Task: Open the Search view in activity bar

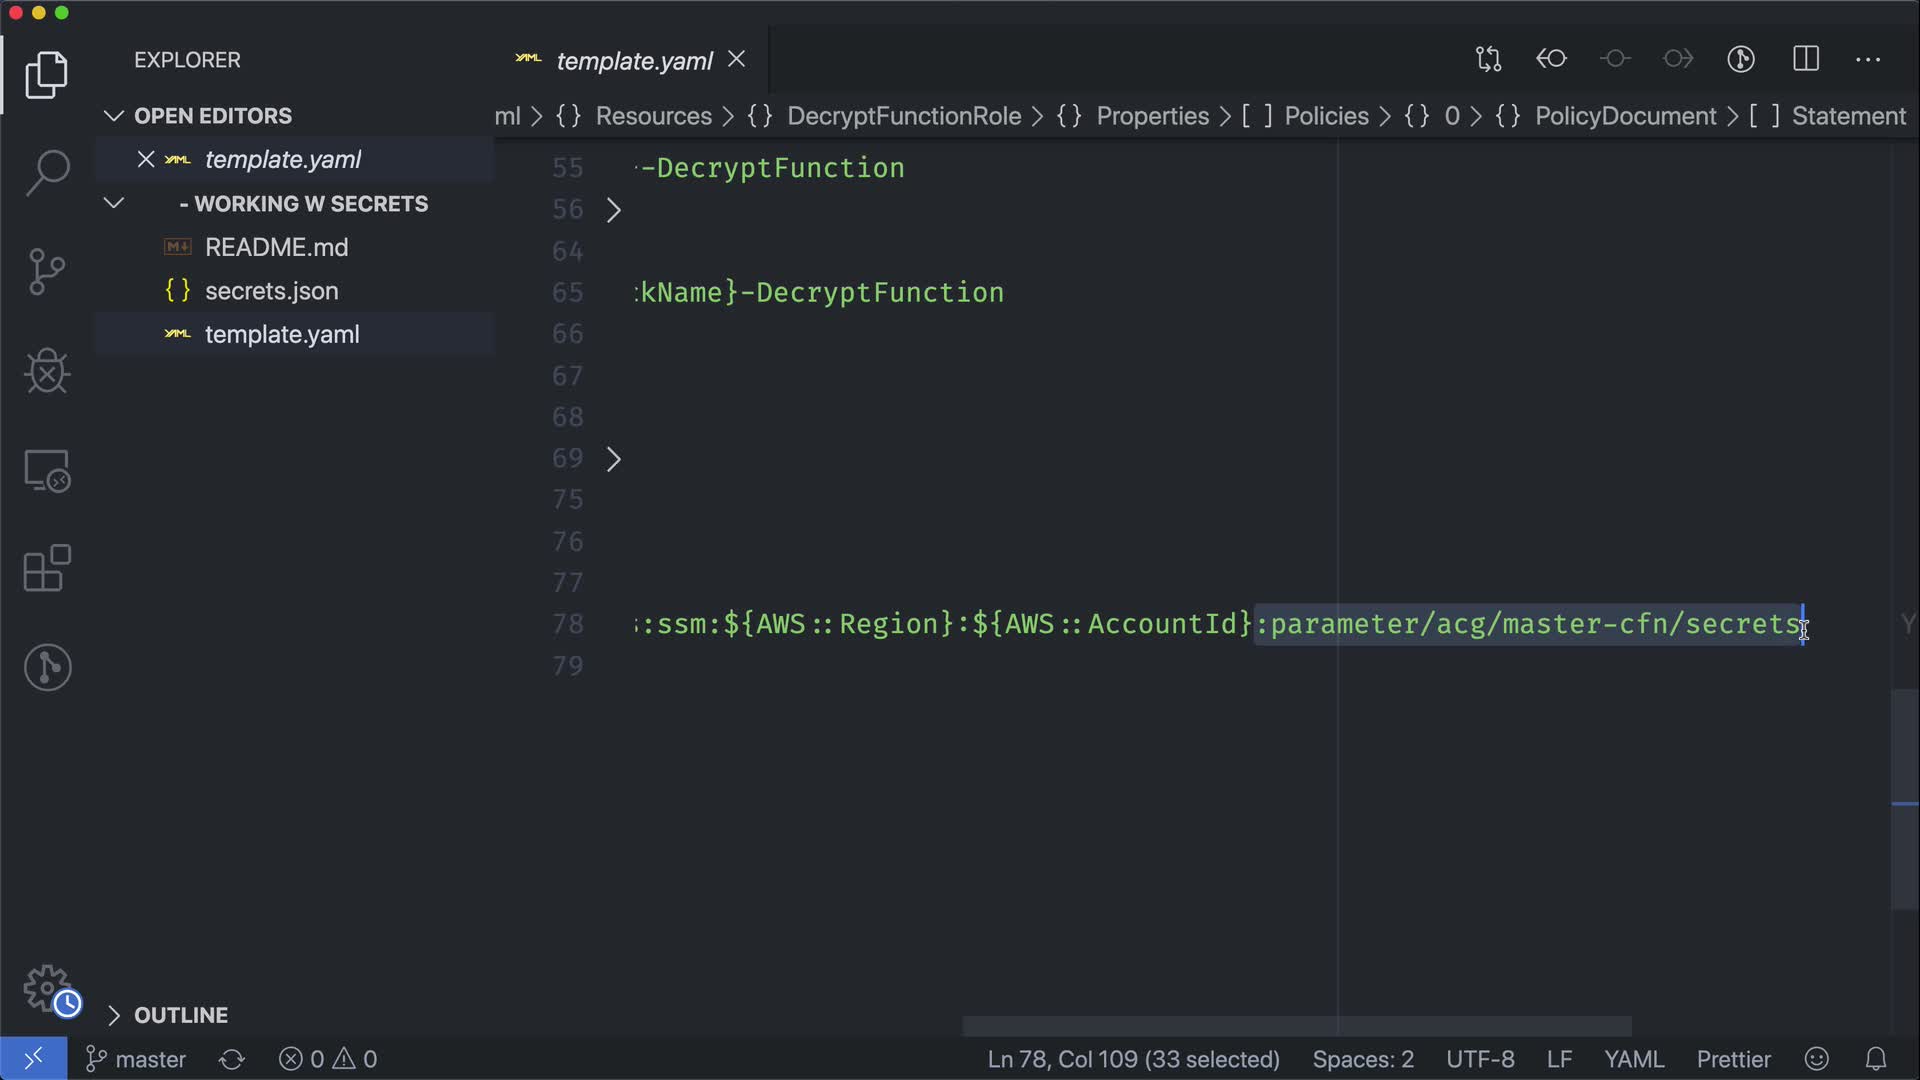Action: click(47, 173)
